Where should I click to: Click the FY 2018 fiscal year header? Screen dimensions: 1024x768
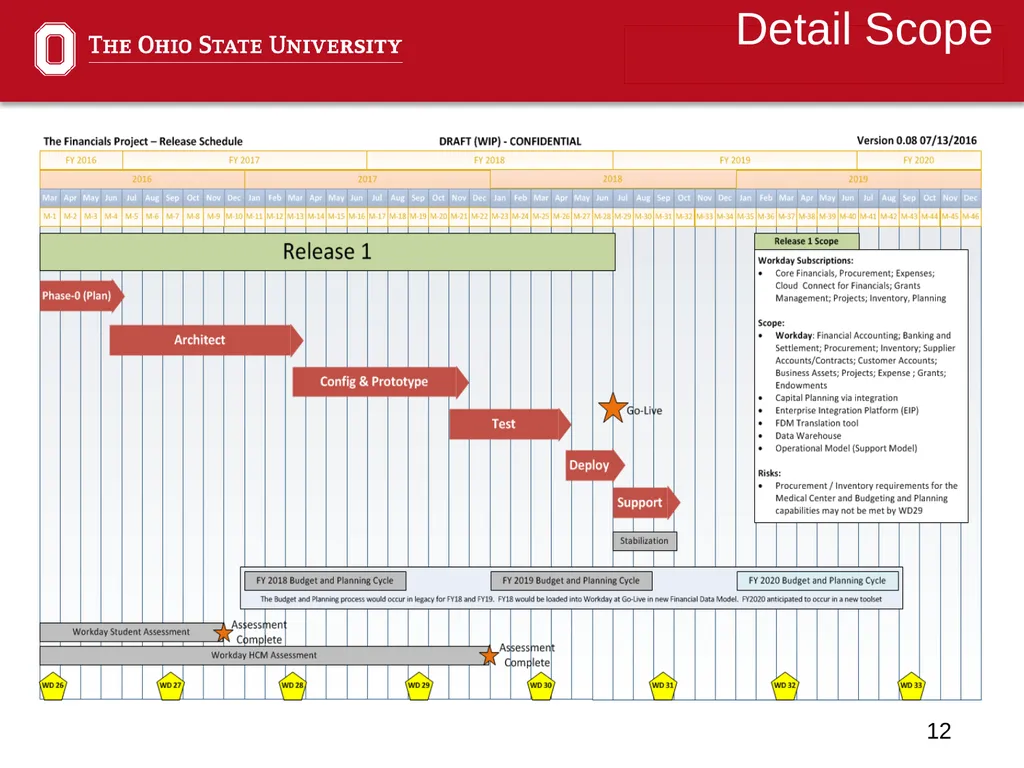tap(490, 160)
